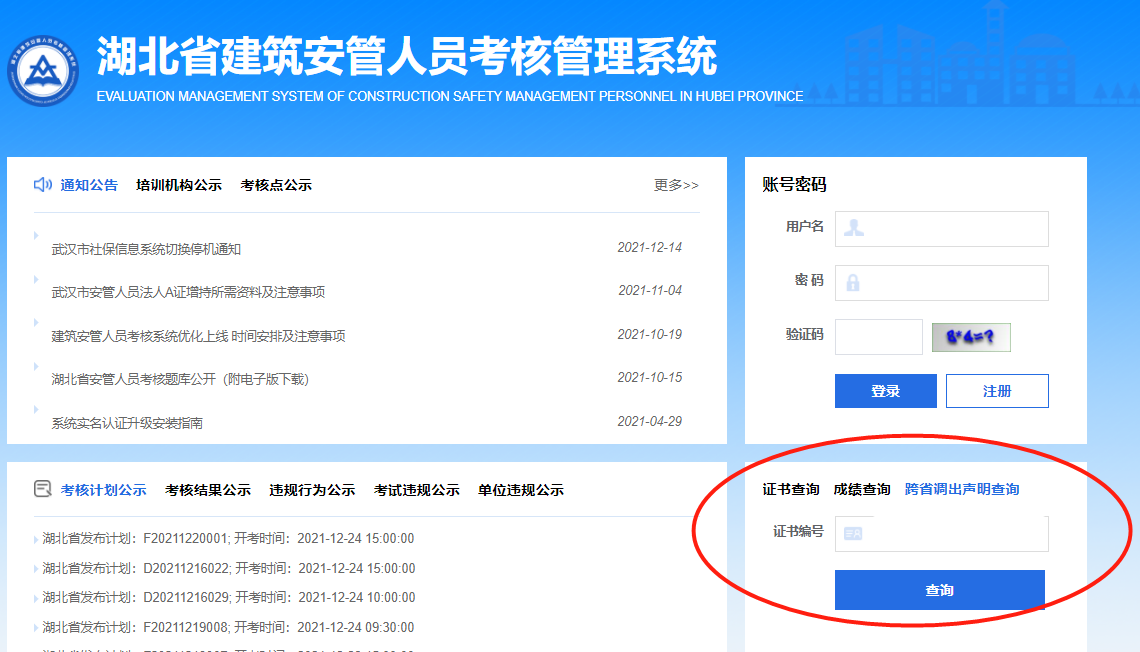This screenshot has height=652, width=1140.
Task: Click inside the 验证码 input field
Action: [878, 337]
